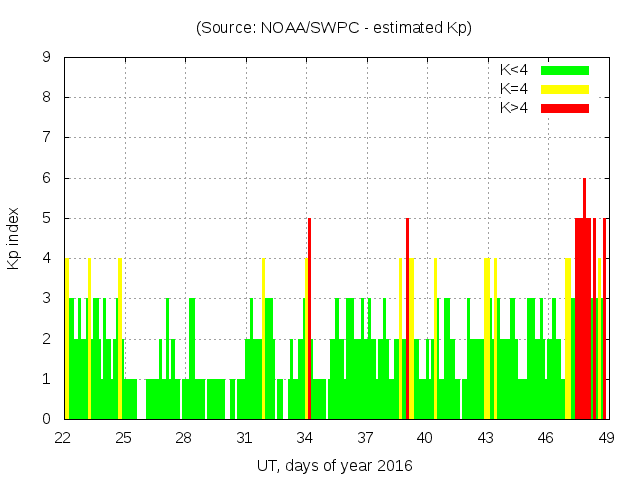This screenshot has height=480, width=640.
Task: Click the red K>4 legend swatch
Action: coord(565,108)
